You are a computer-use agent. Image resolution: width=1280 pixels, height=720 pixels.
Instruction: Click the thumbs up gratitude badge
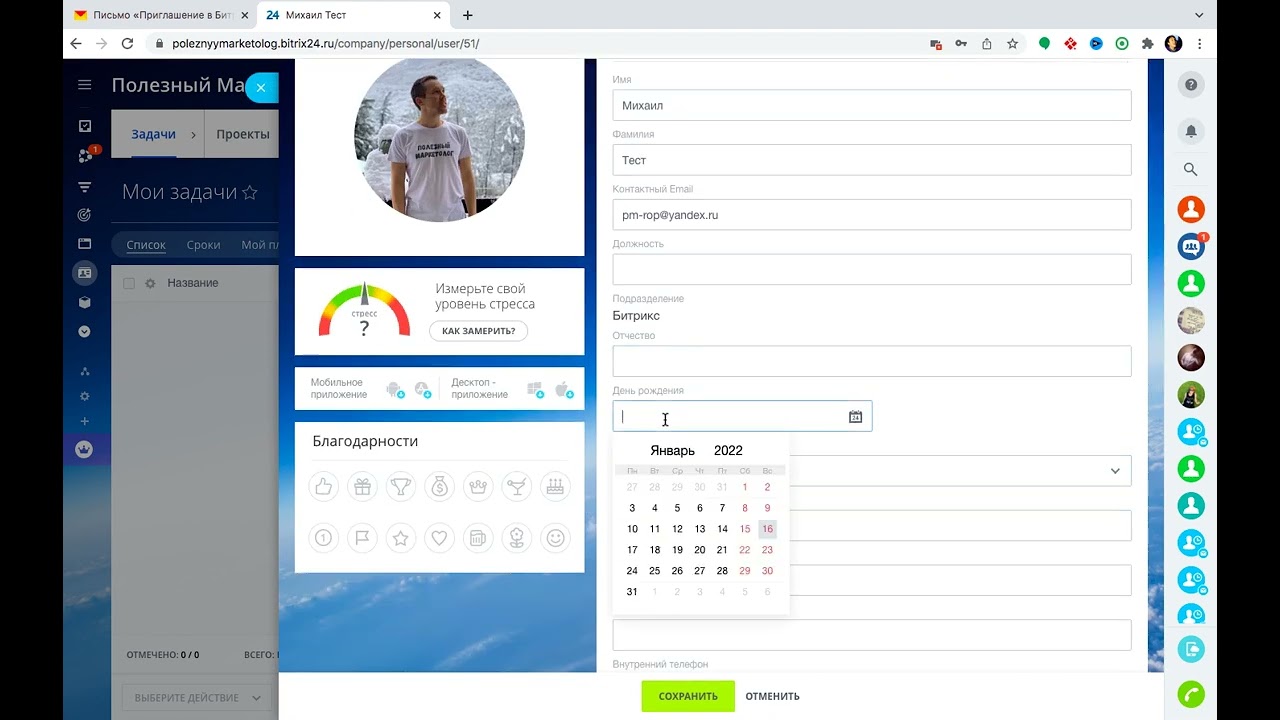point(323,487)
